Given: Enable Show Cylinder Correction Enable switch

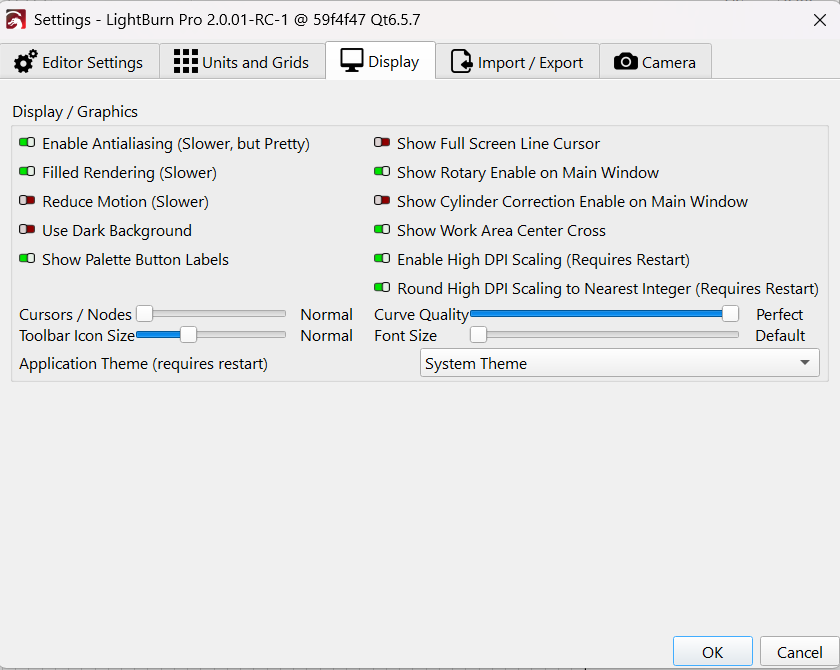Looking at the screenshot, I should pos(382,200).
